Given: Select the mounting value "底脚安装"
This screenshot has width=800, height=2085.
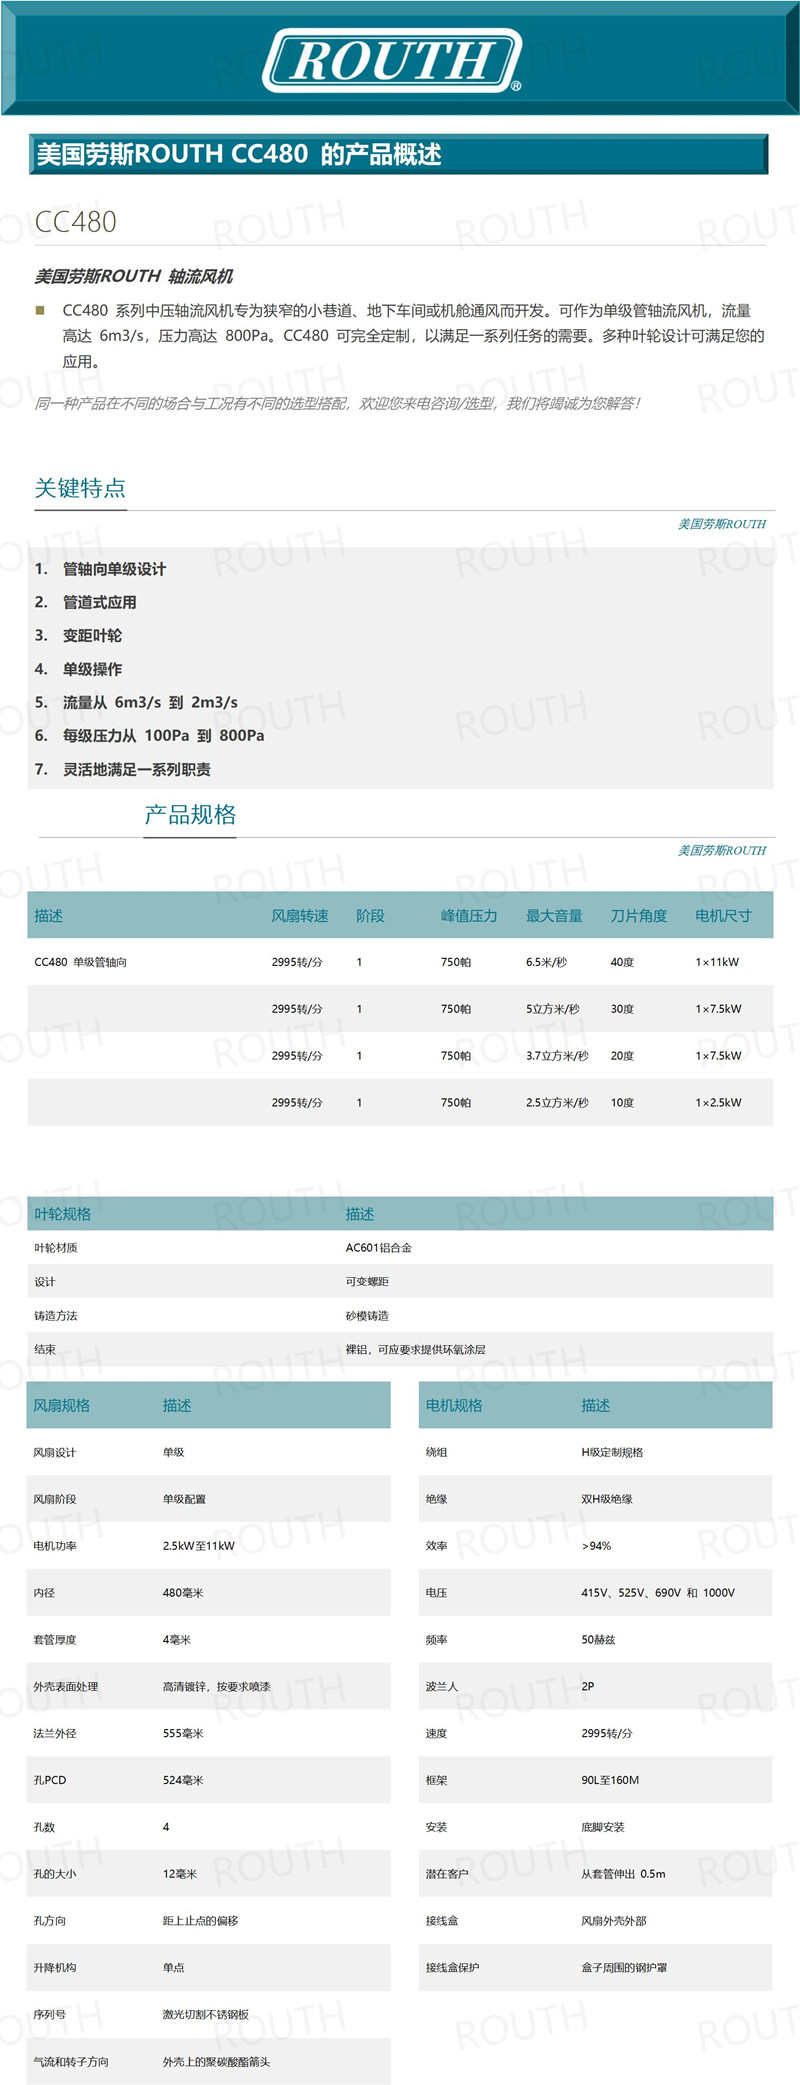Looking at the screenshot, I should pos(603,1827).
